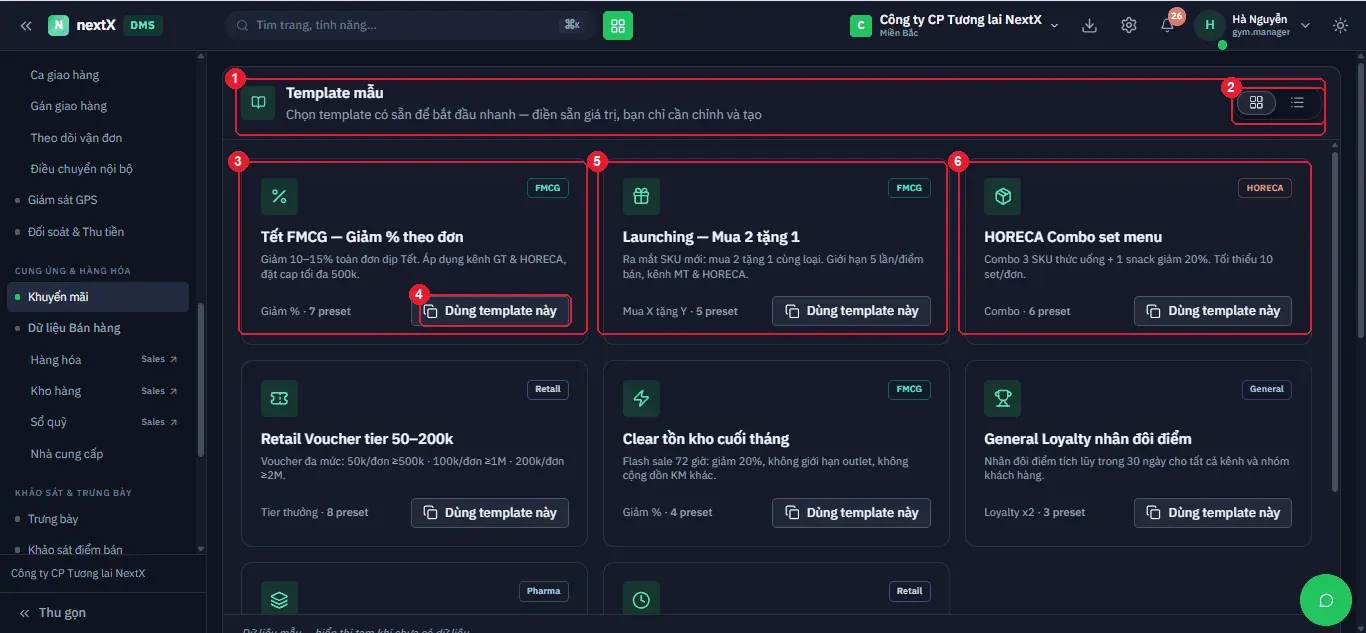The image size is (1366, 633).
Task: Click user name Hà Nguyễn
Action: [x=1260, y=19]
